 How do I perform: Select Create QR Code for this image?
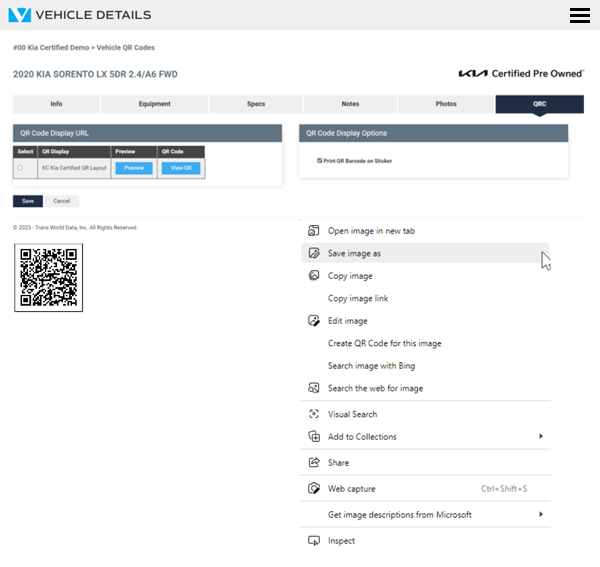coord(425,343)
